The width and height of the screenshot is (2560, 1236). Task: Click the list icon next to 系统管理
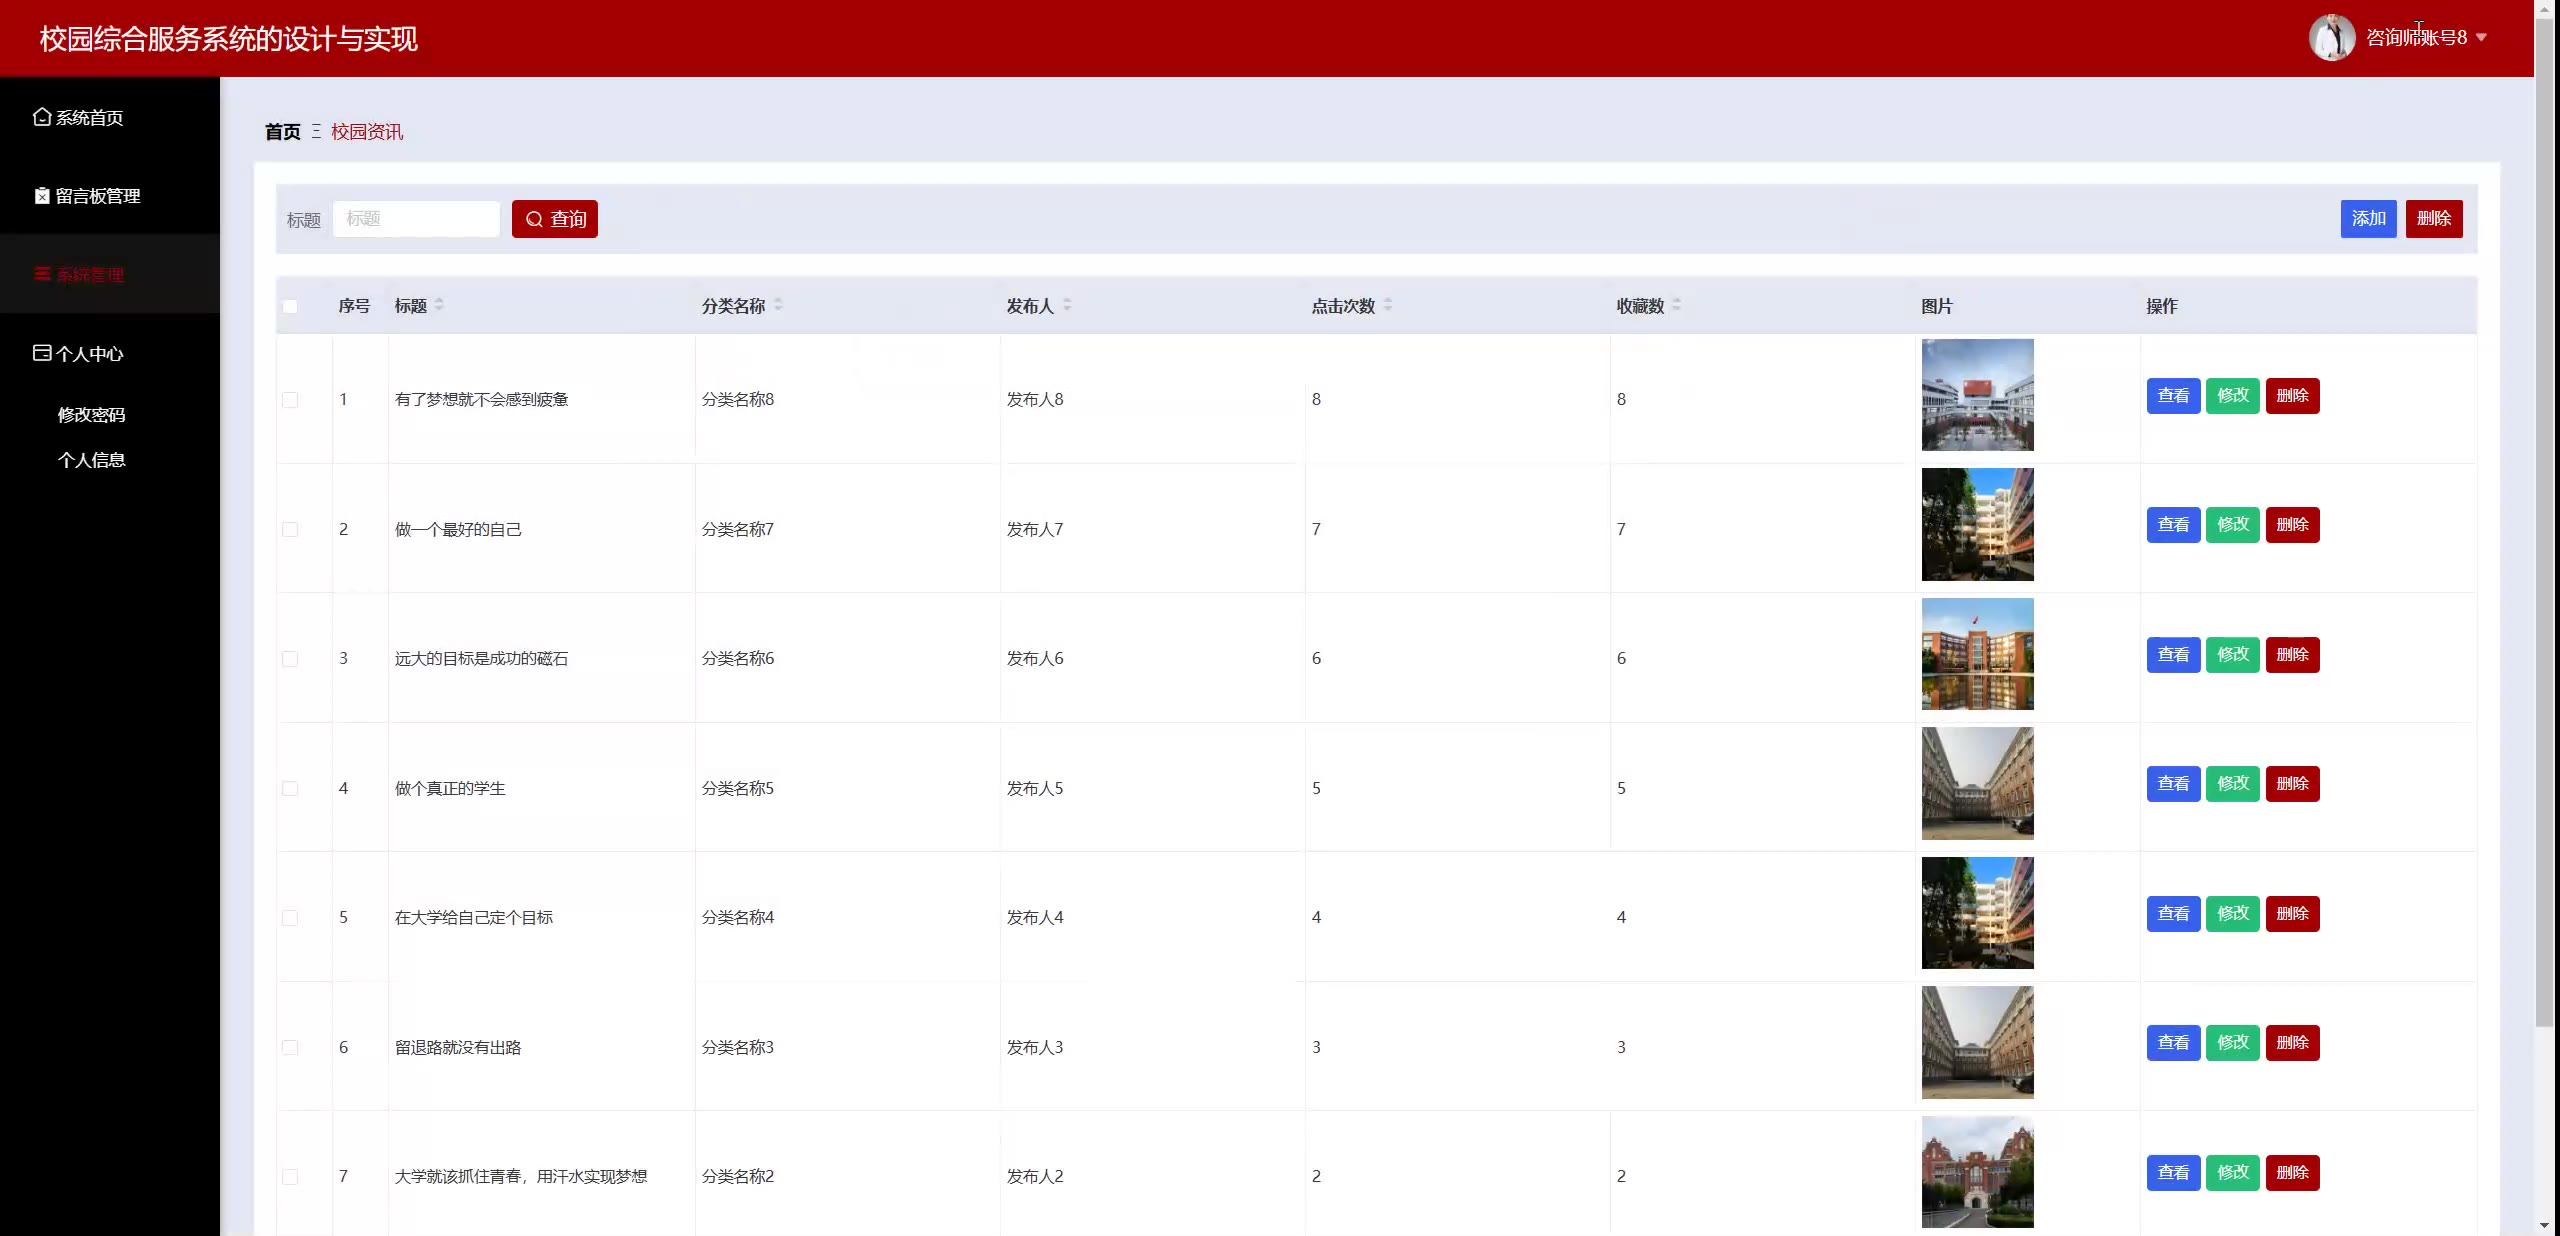[x=42, y=274]
